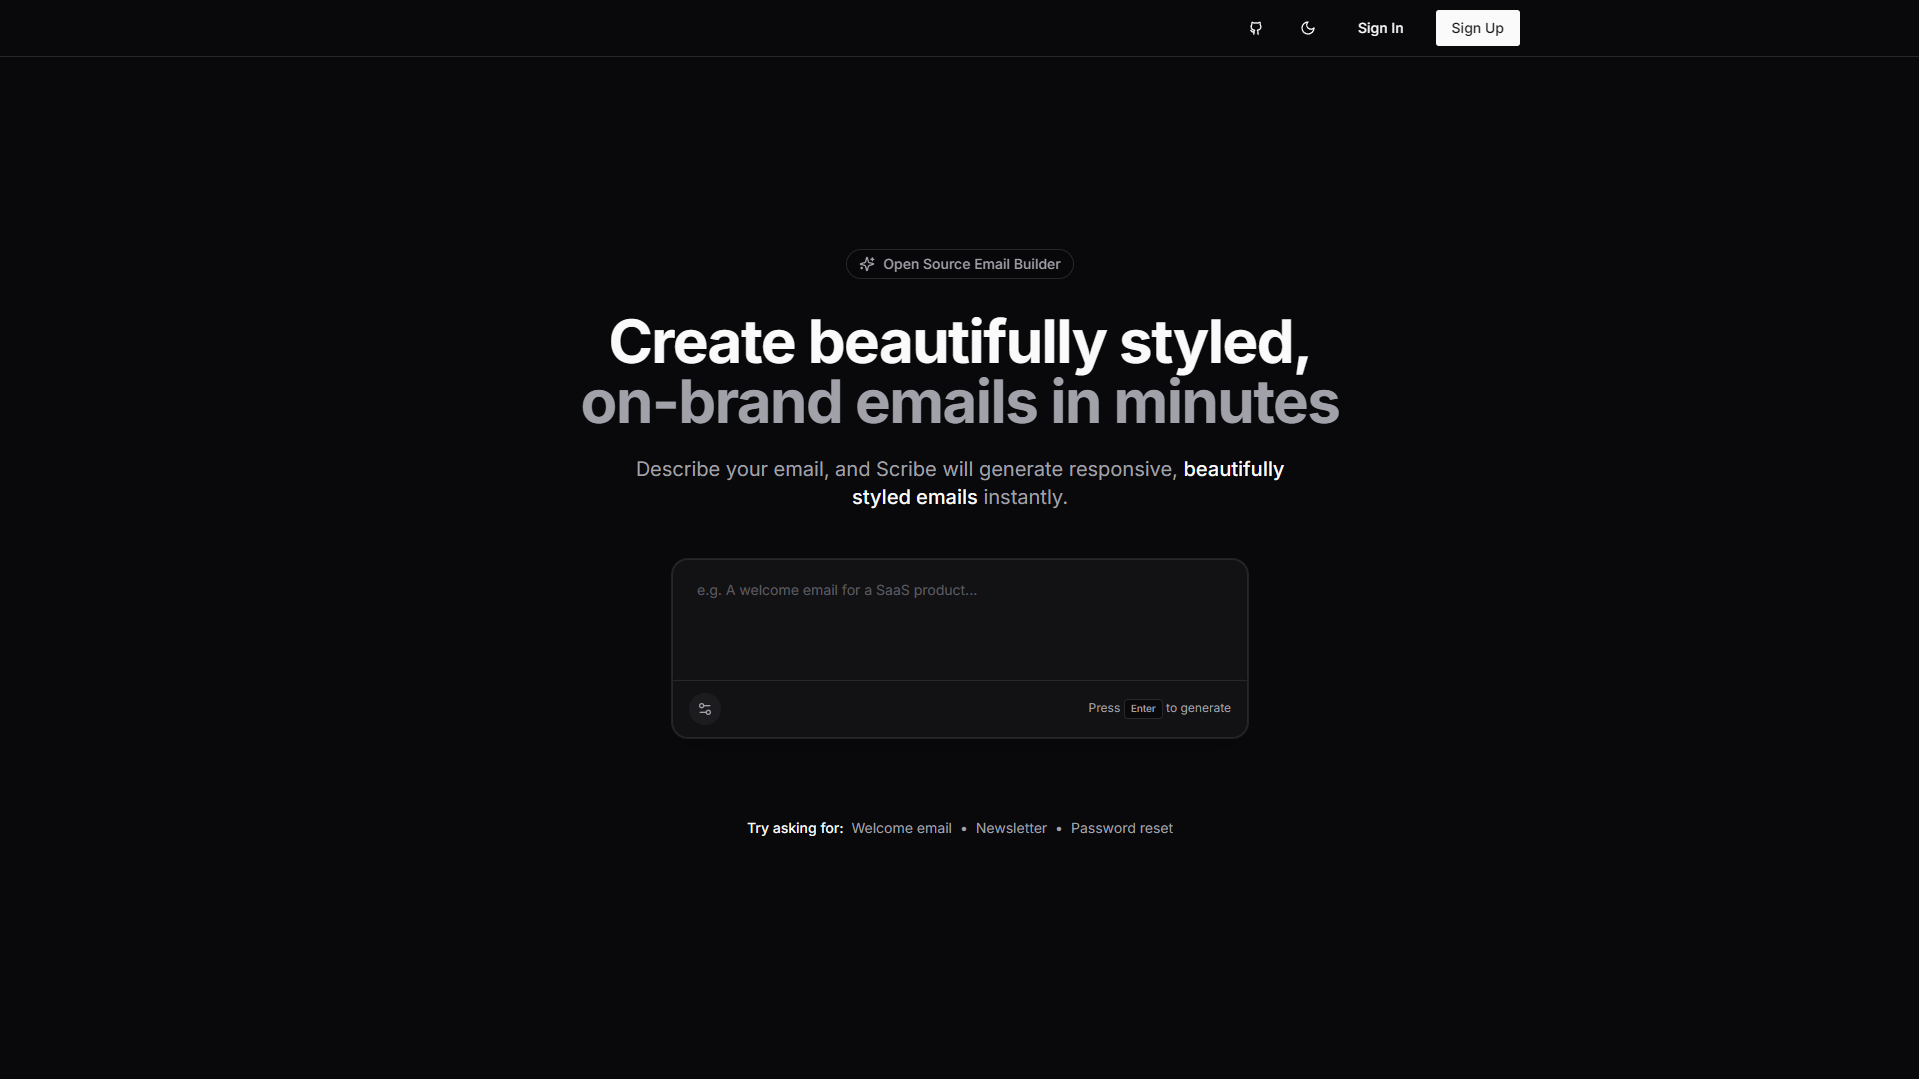
Task: Click the 'Try asking for:' label
Action: click(794, 828)
